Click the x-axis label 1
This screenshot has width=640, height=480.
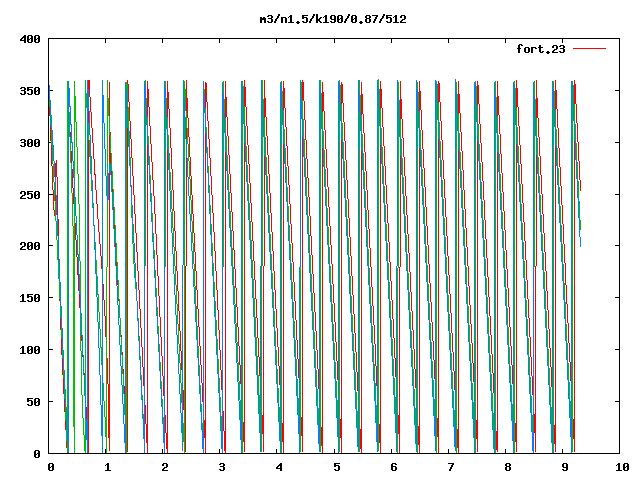pyautogui.click(x=108, y=467)
